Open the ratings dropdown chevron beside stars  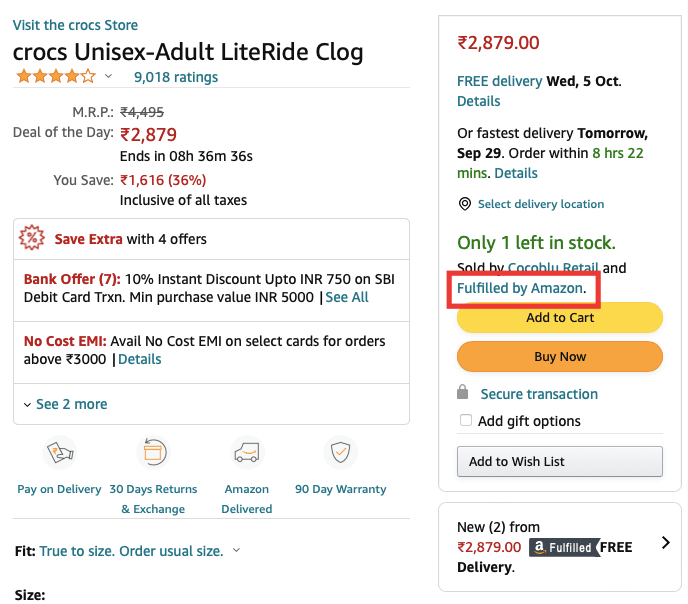tap(109, 77)
